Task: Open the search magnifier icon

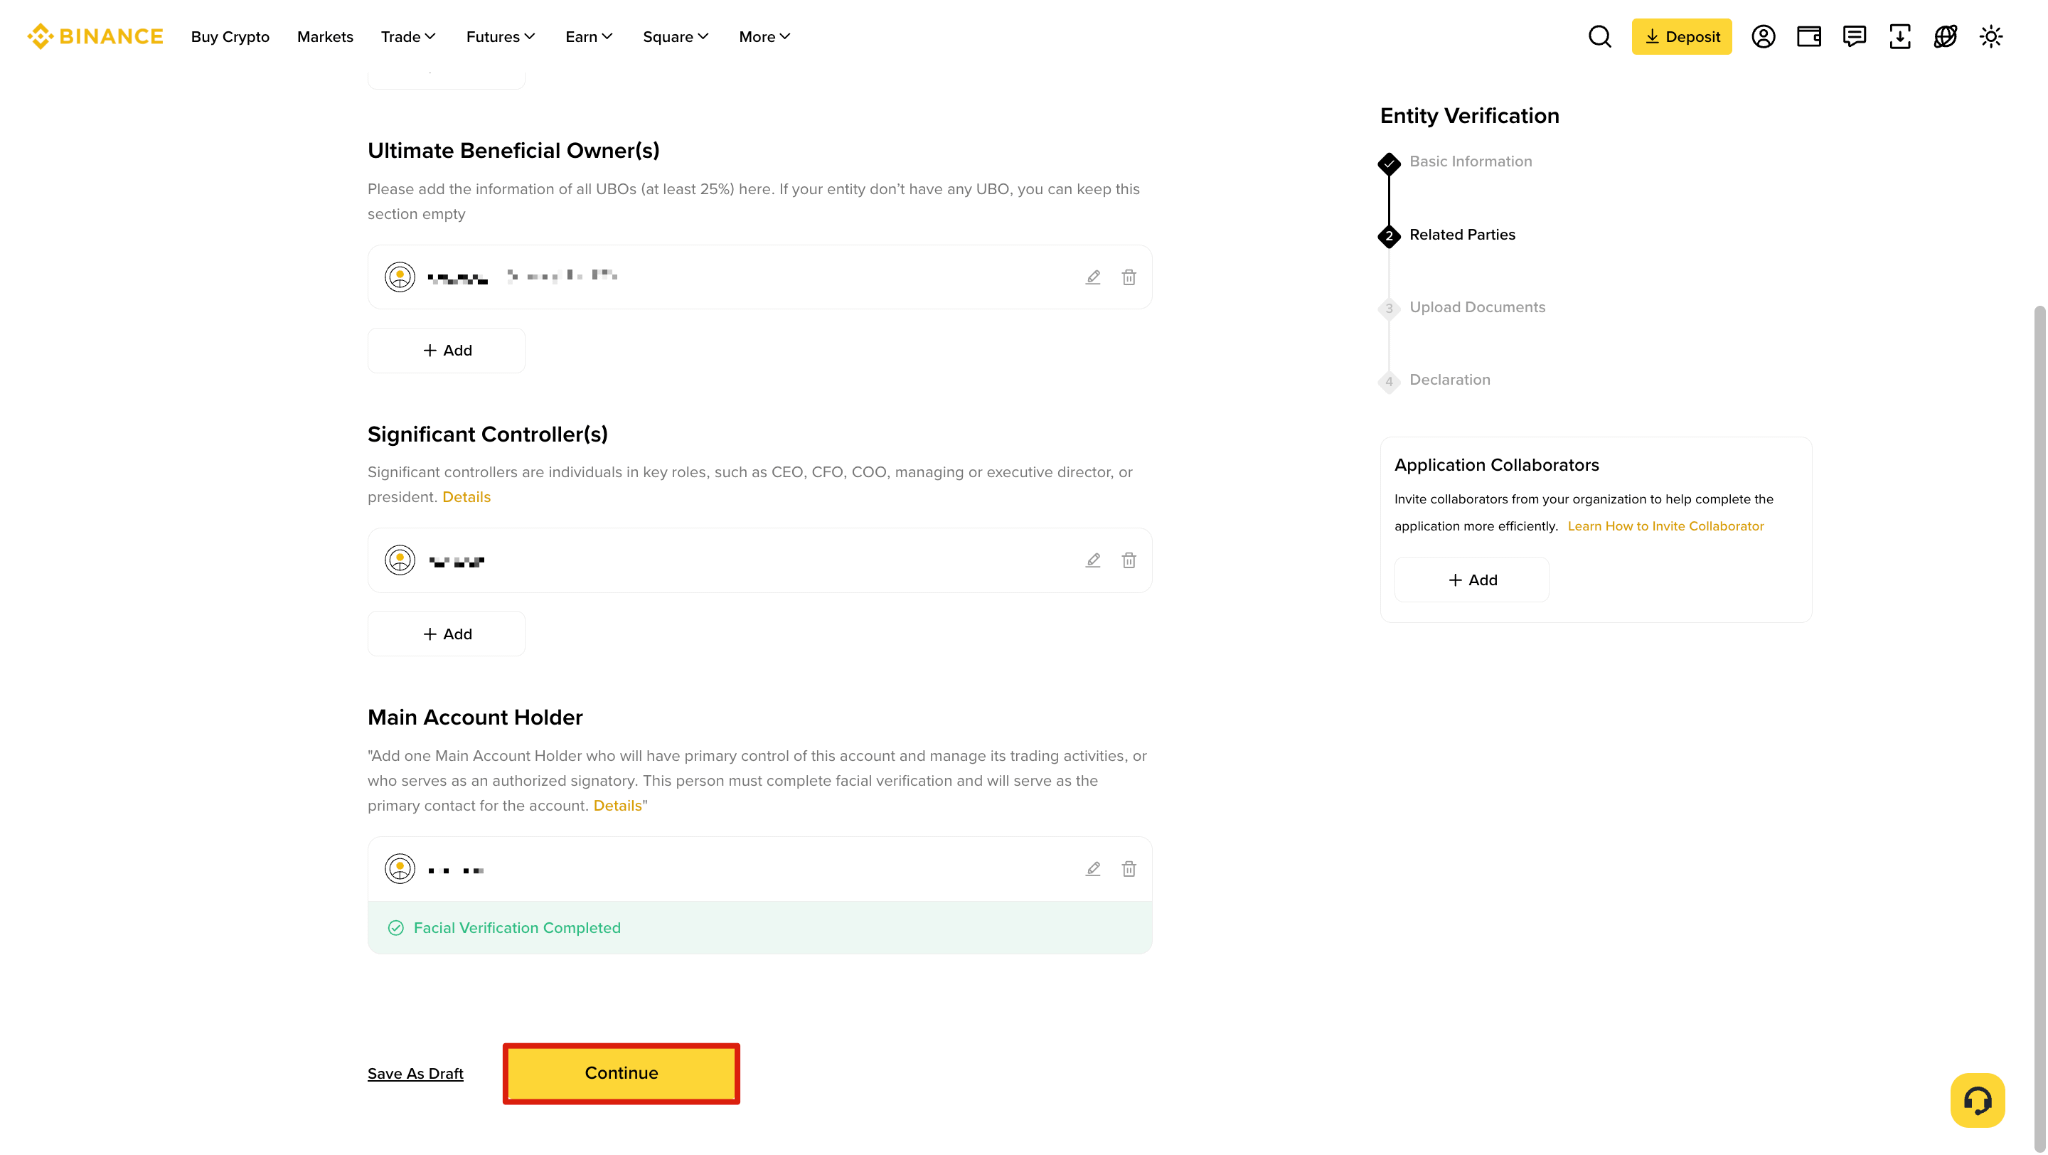Action: [1600, 37]
